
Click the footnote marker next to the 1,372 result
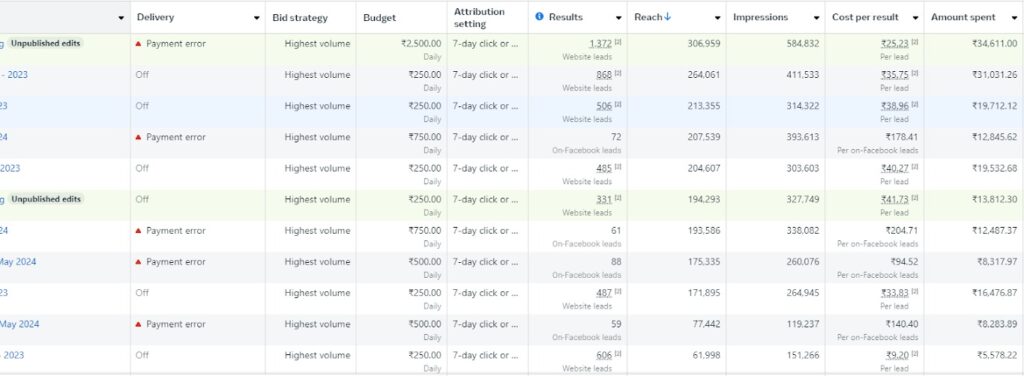coord(618,42)
